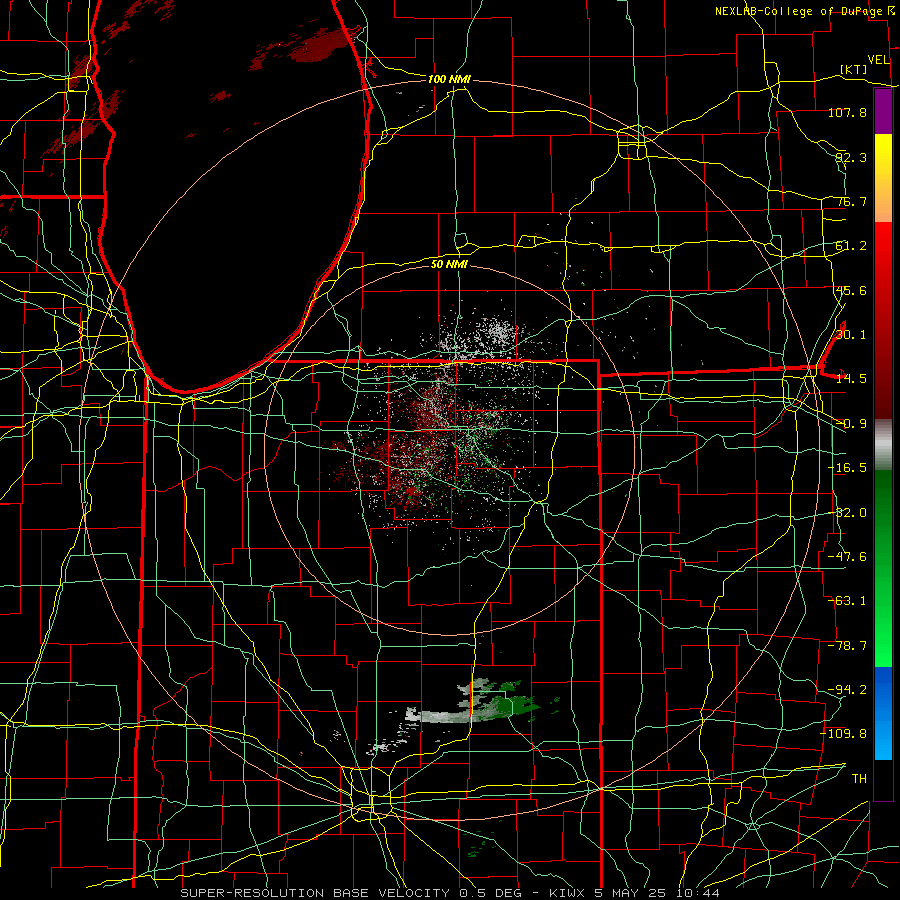This screenshot has height=900, width=900.
Task: Select the -109.8 legend value
Action: pos(844,734)
